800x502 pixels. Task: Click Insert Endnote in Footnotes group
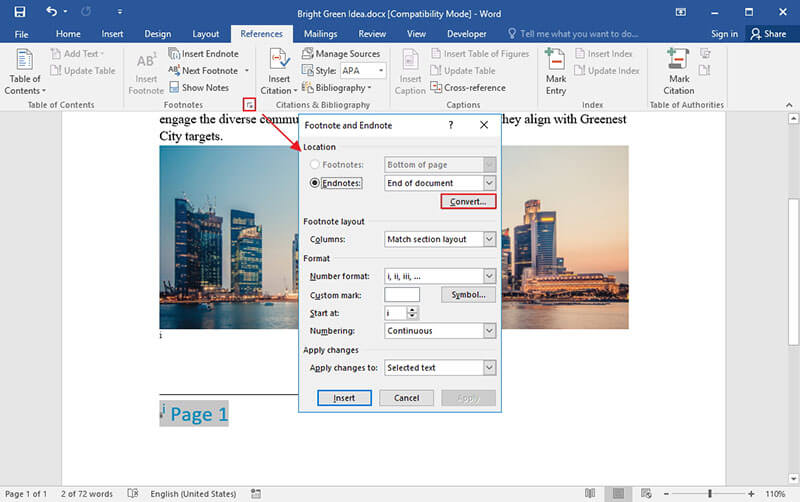coord(204,54)
